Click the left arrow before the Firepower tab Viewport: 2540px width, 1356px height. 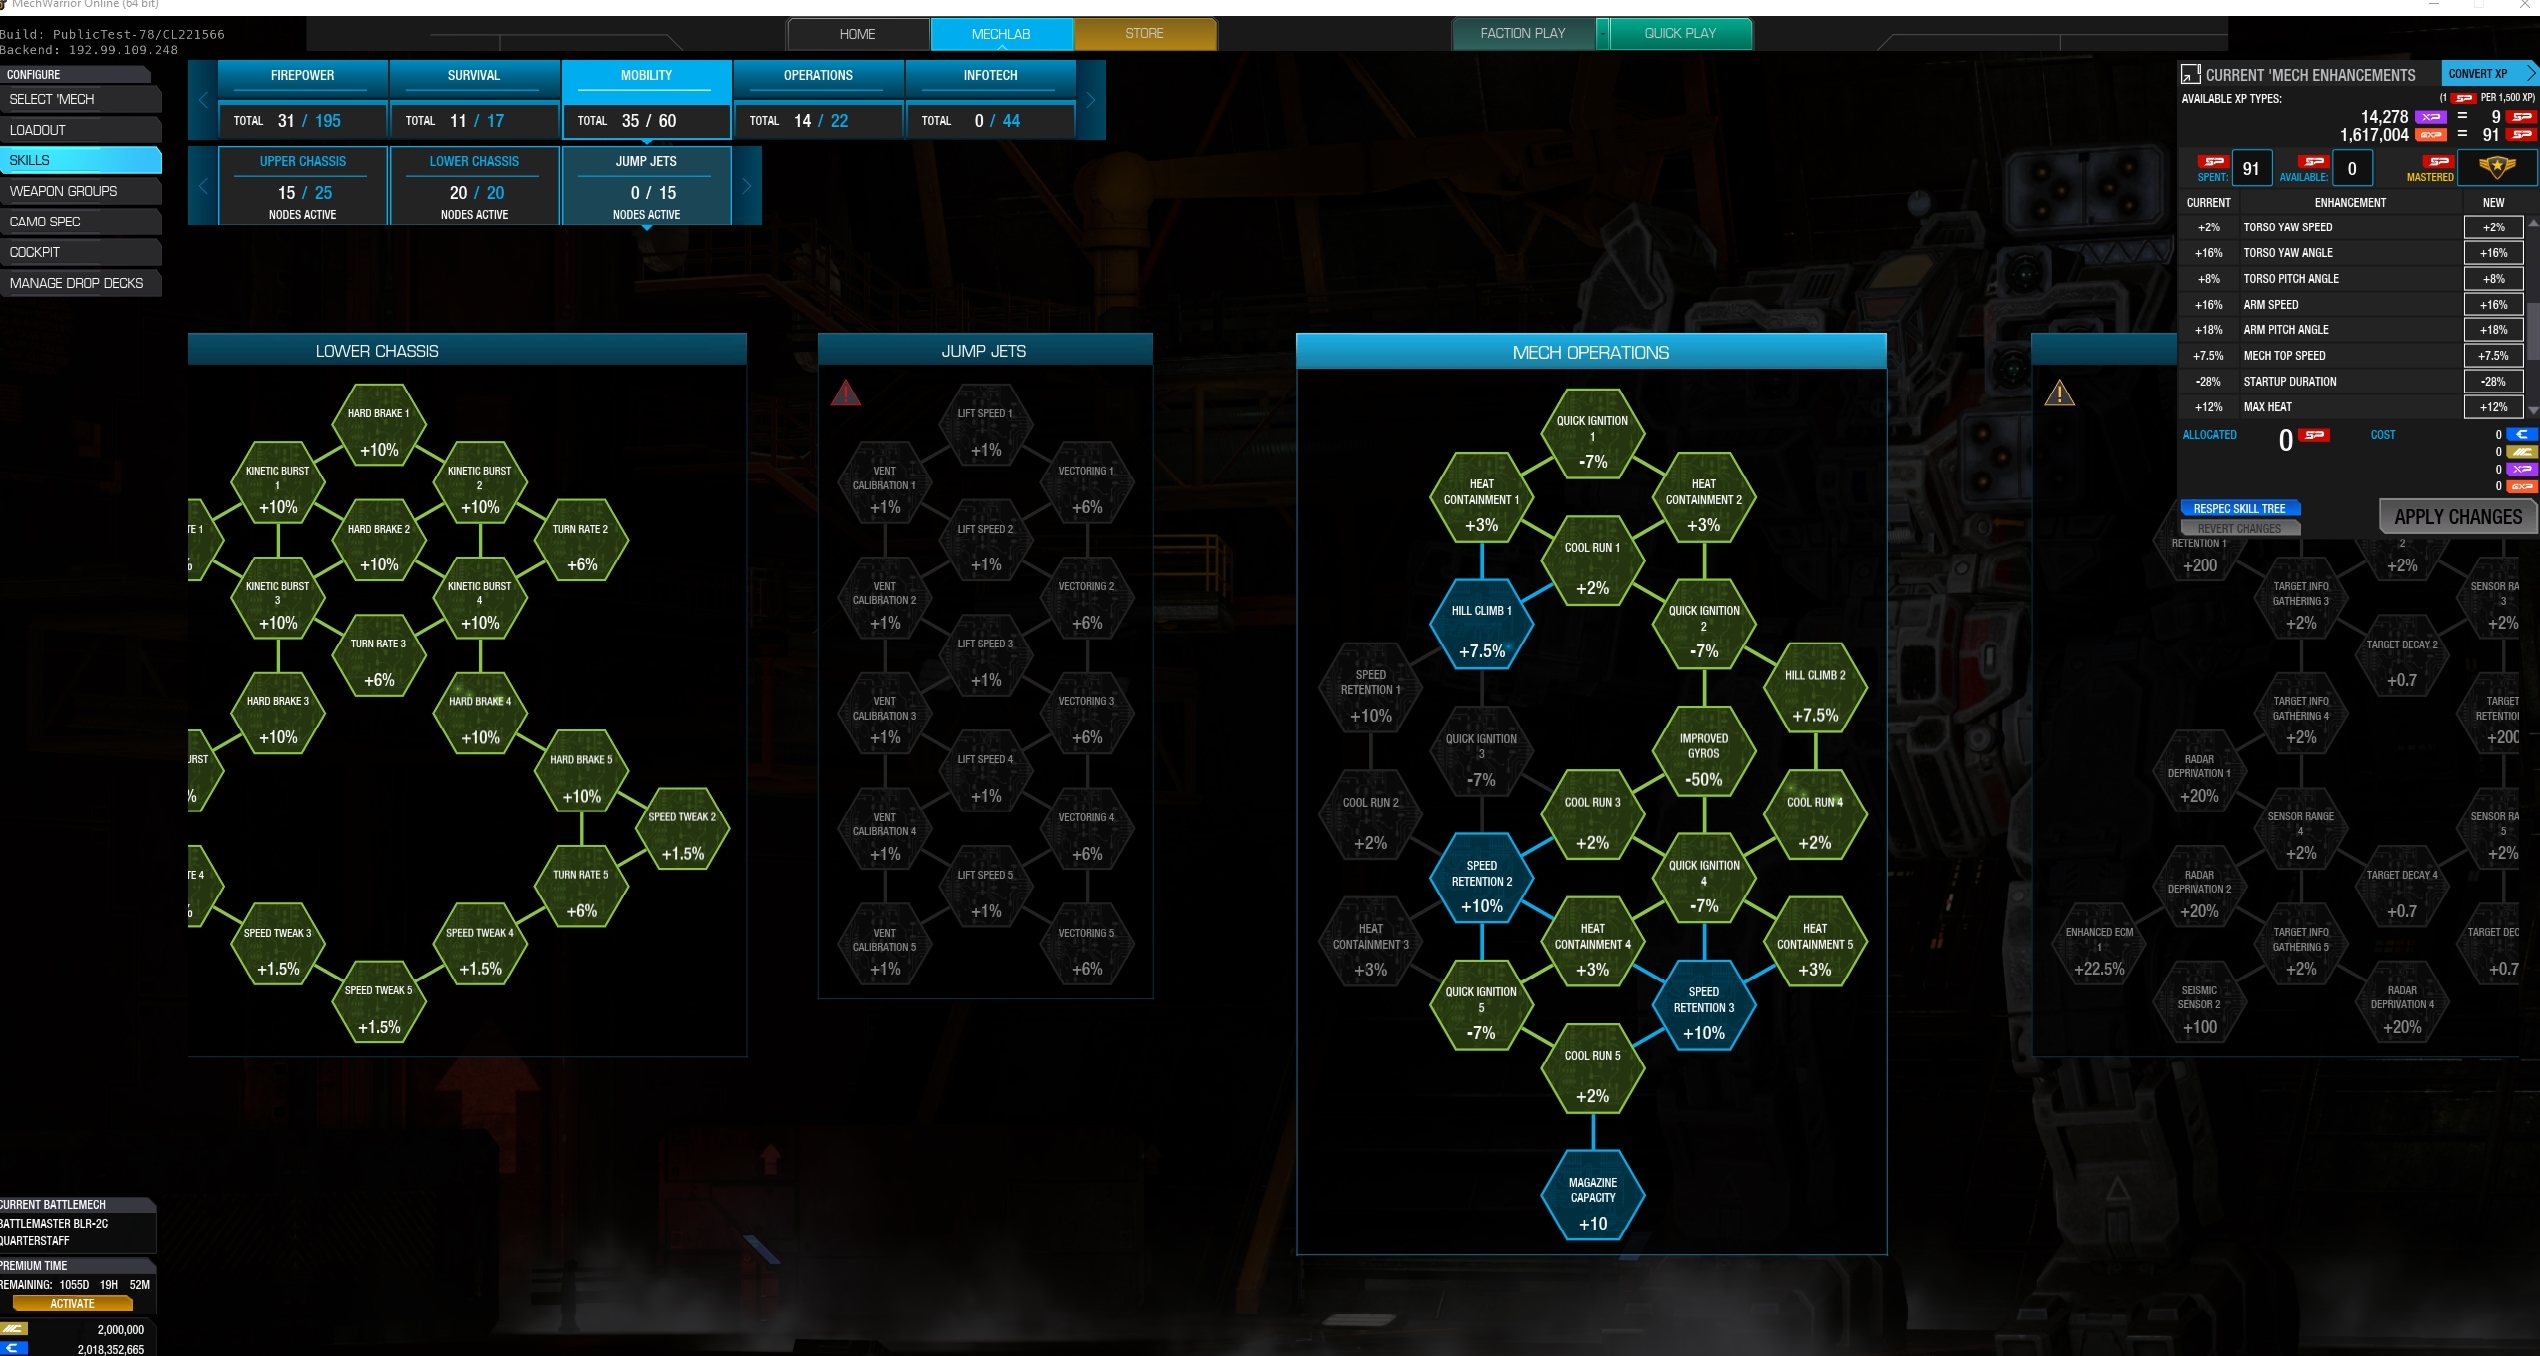[x=203, y=99]
